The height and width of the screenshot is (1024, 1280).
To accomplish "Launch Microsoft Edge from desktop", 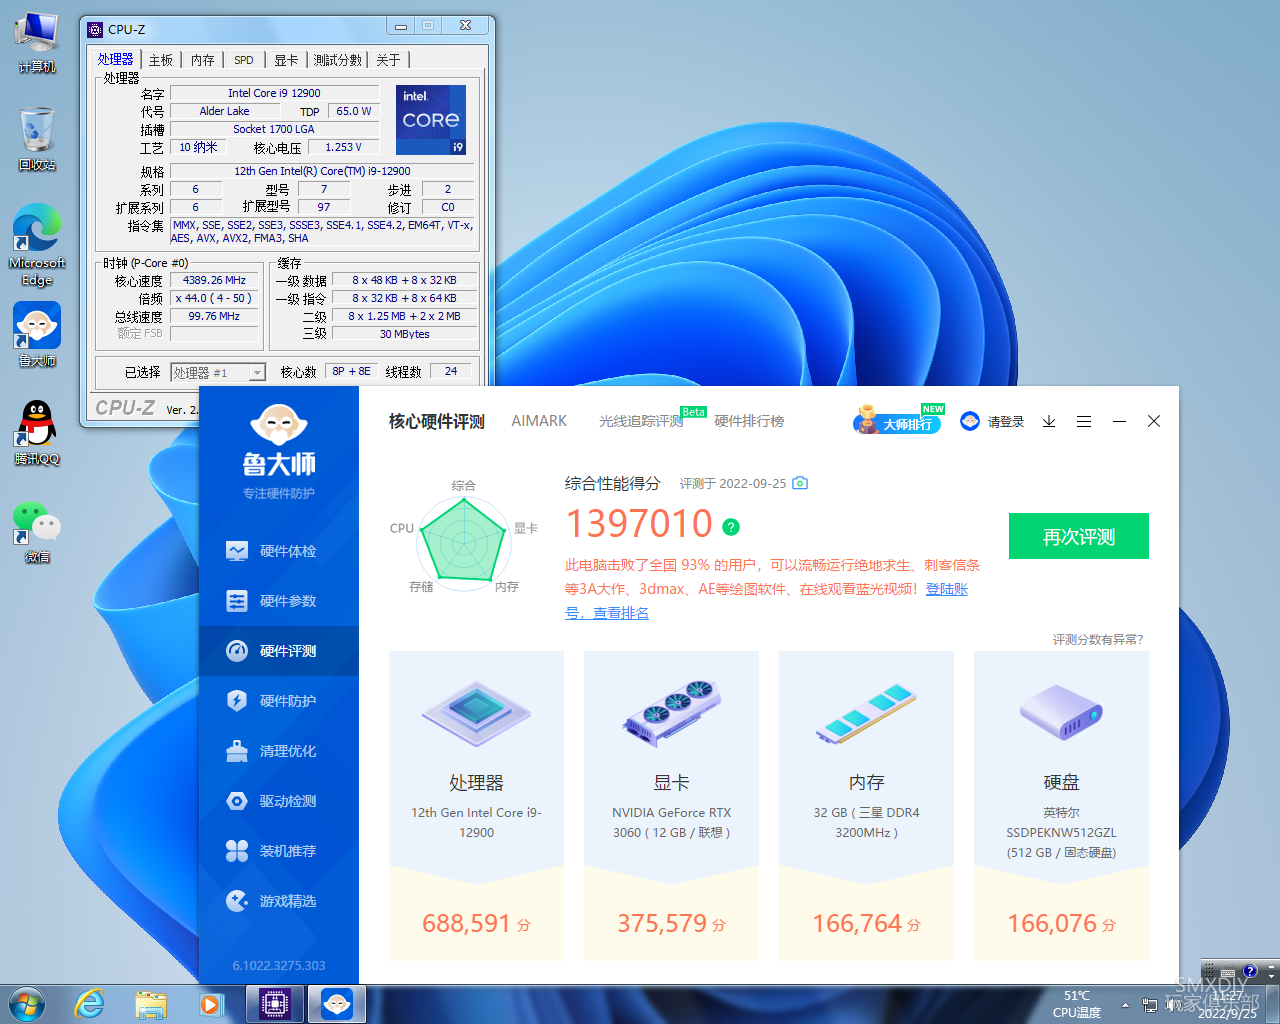I will point(37,245).
